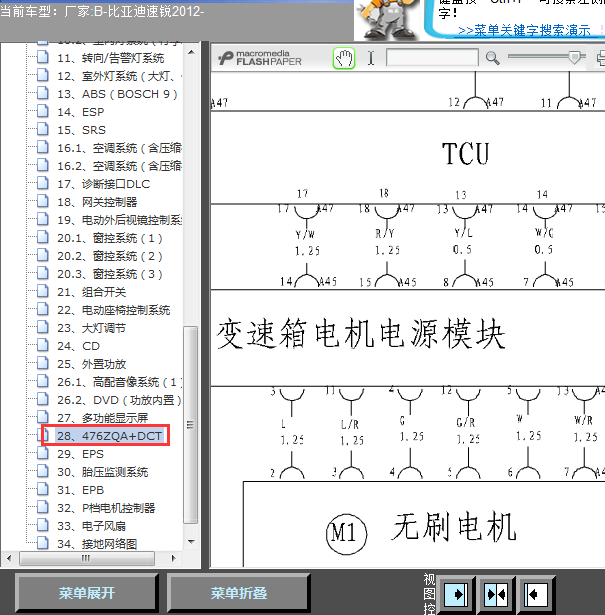Select 31、EPB entry
The width and height of the screenshot is (605, 615).
pos(80,490)
